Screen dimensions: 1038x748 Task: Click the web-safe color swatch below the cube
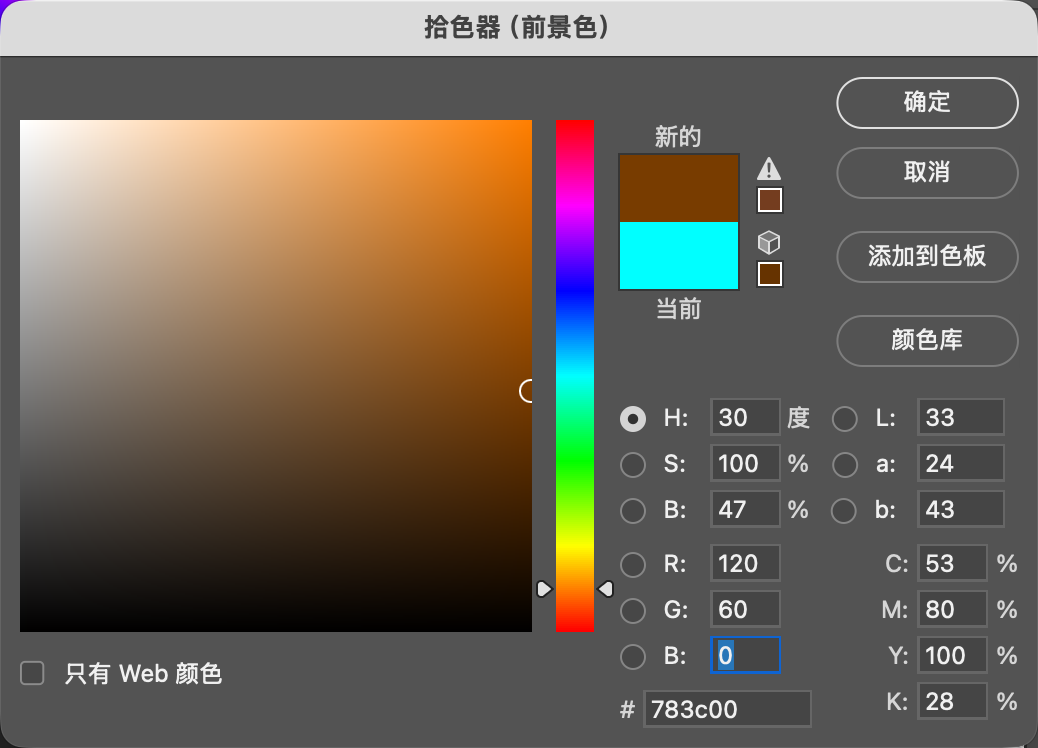click(769, 274)
